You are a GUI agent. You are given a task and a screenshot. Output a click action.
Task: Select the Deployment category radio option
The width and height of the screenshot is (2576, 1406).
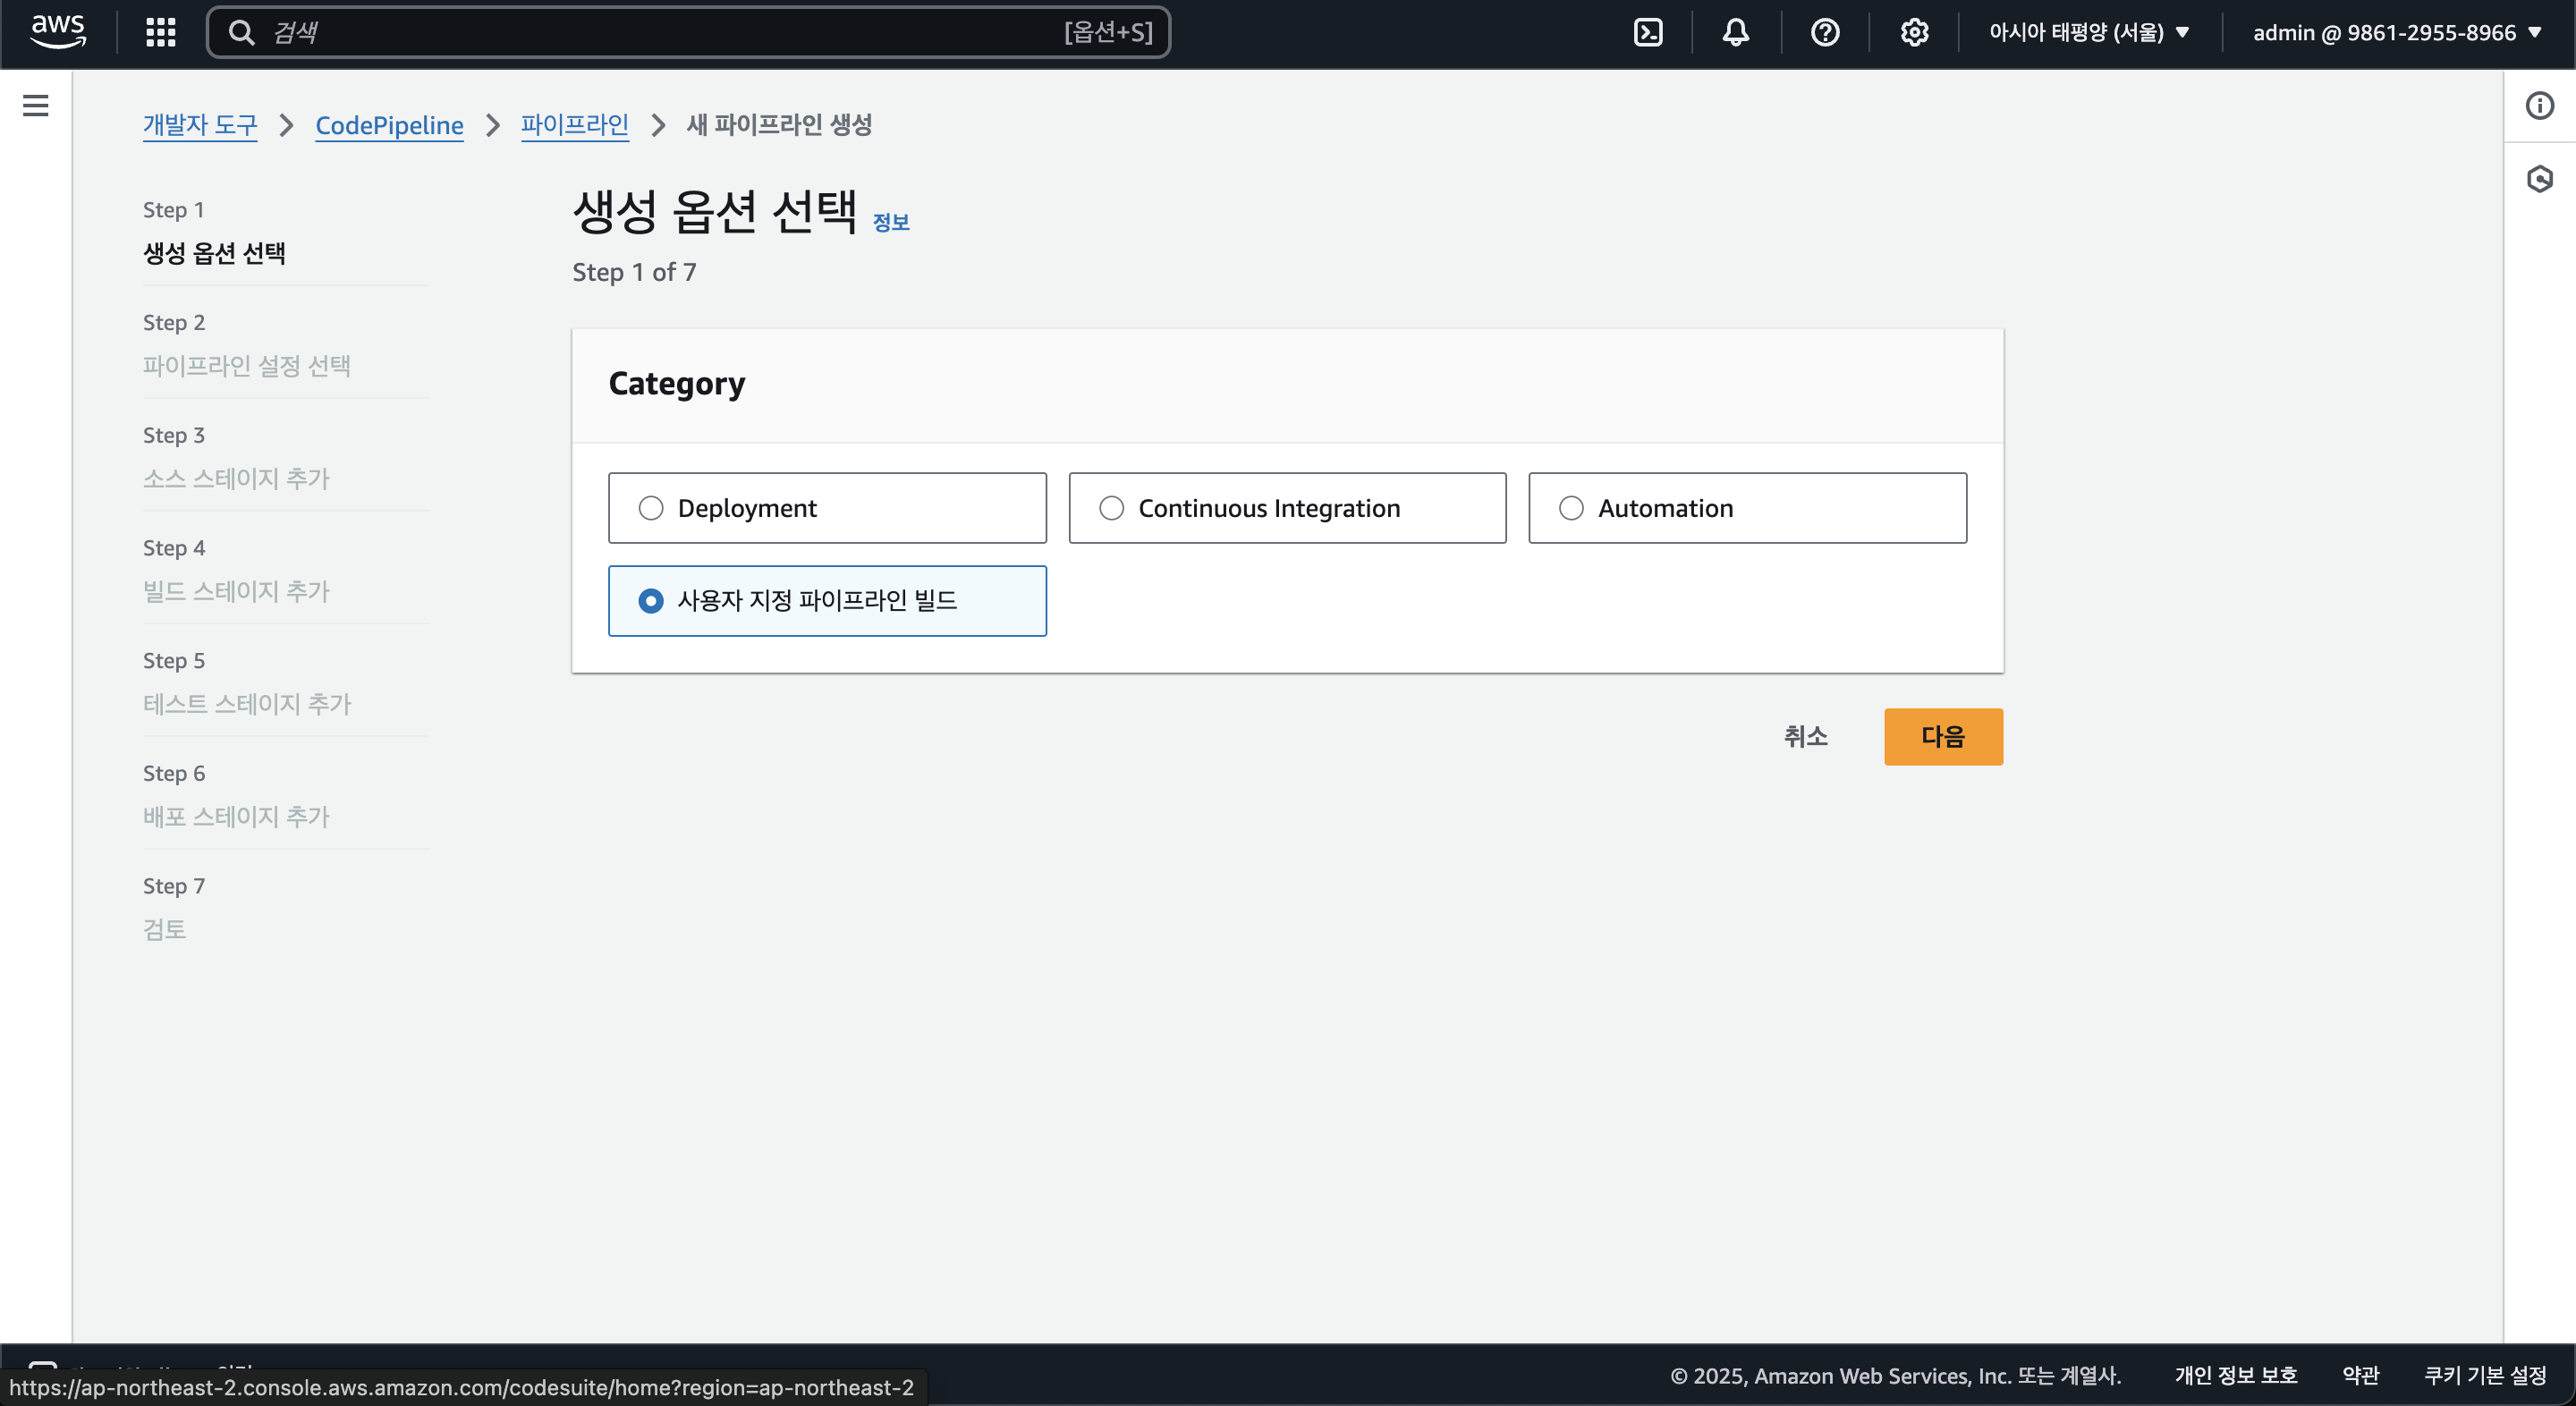(x=651, y=508)
